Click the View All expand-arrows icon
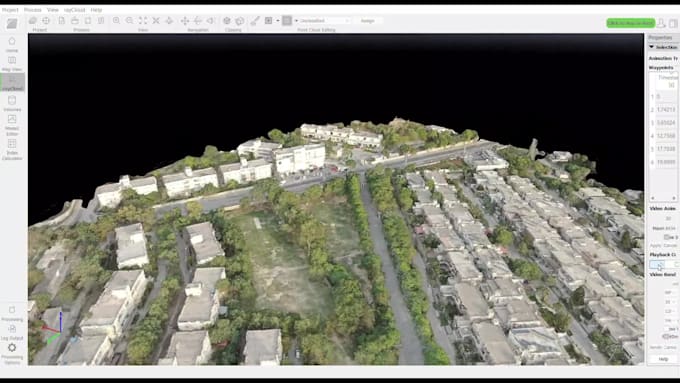Screen dimensions: 680x383 coord(143,20)
